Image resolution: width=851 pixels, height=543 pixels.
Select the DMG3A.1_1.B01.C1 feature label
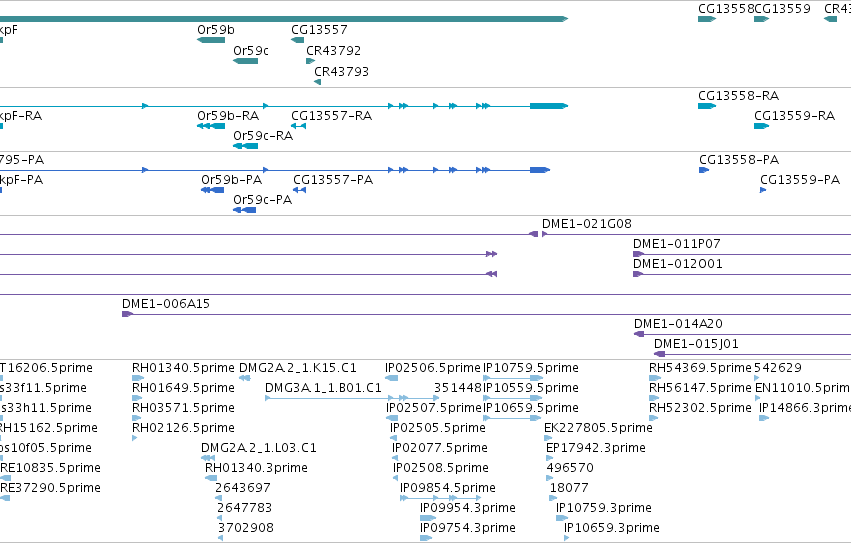(x=323, y=388)
